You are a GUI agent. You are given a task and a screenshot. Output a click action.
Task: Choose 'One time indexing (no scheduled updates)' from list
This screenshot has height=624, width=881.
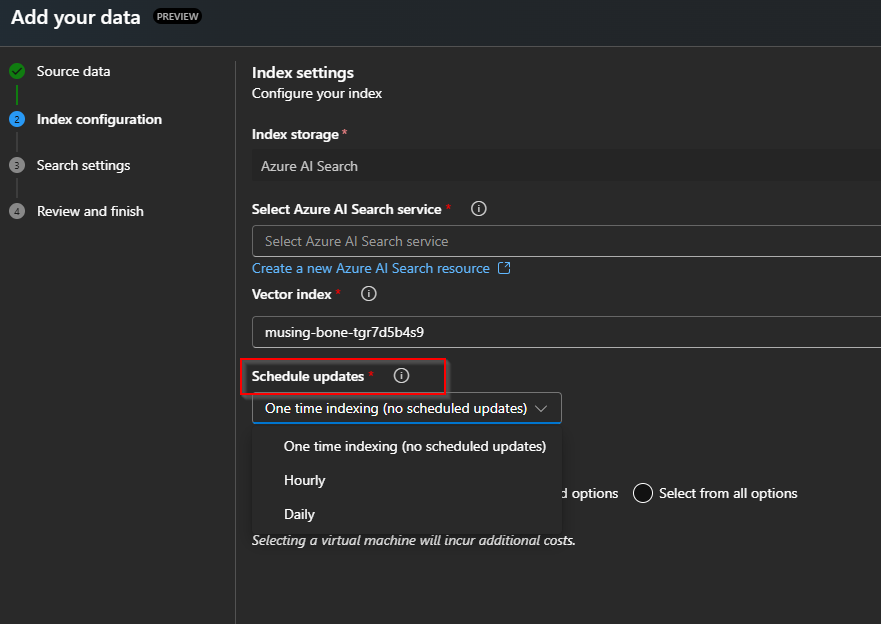coord(407,447)
